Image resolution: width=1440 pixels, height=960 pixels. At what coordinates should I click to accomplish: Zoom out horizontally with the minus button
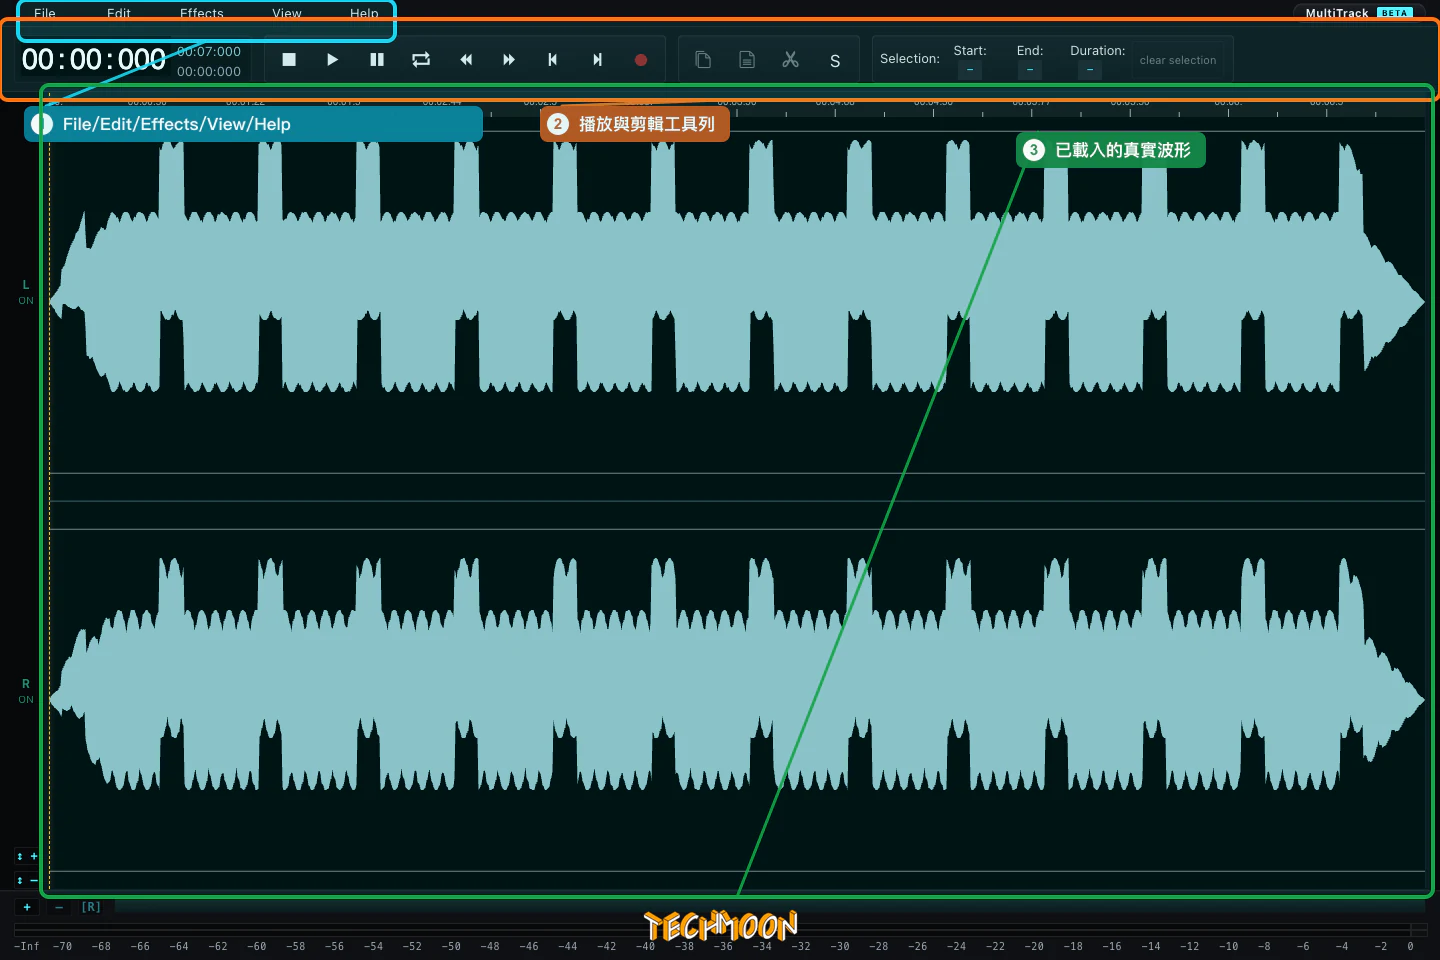coord(59,907)
